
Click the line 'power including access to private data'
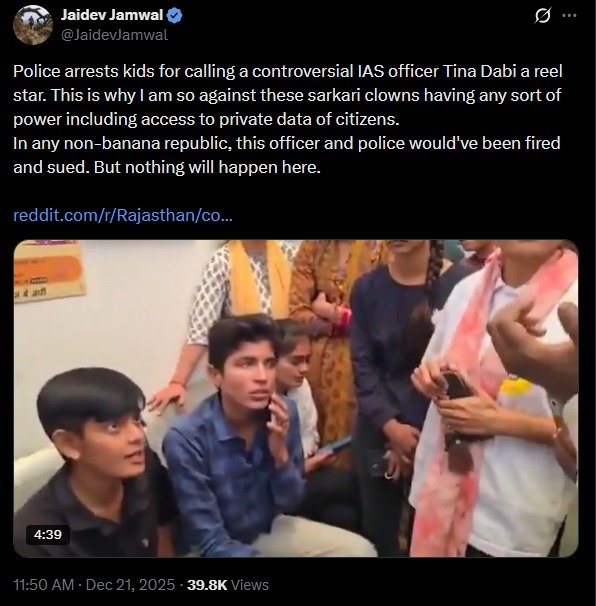206,119
